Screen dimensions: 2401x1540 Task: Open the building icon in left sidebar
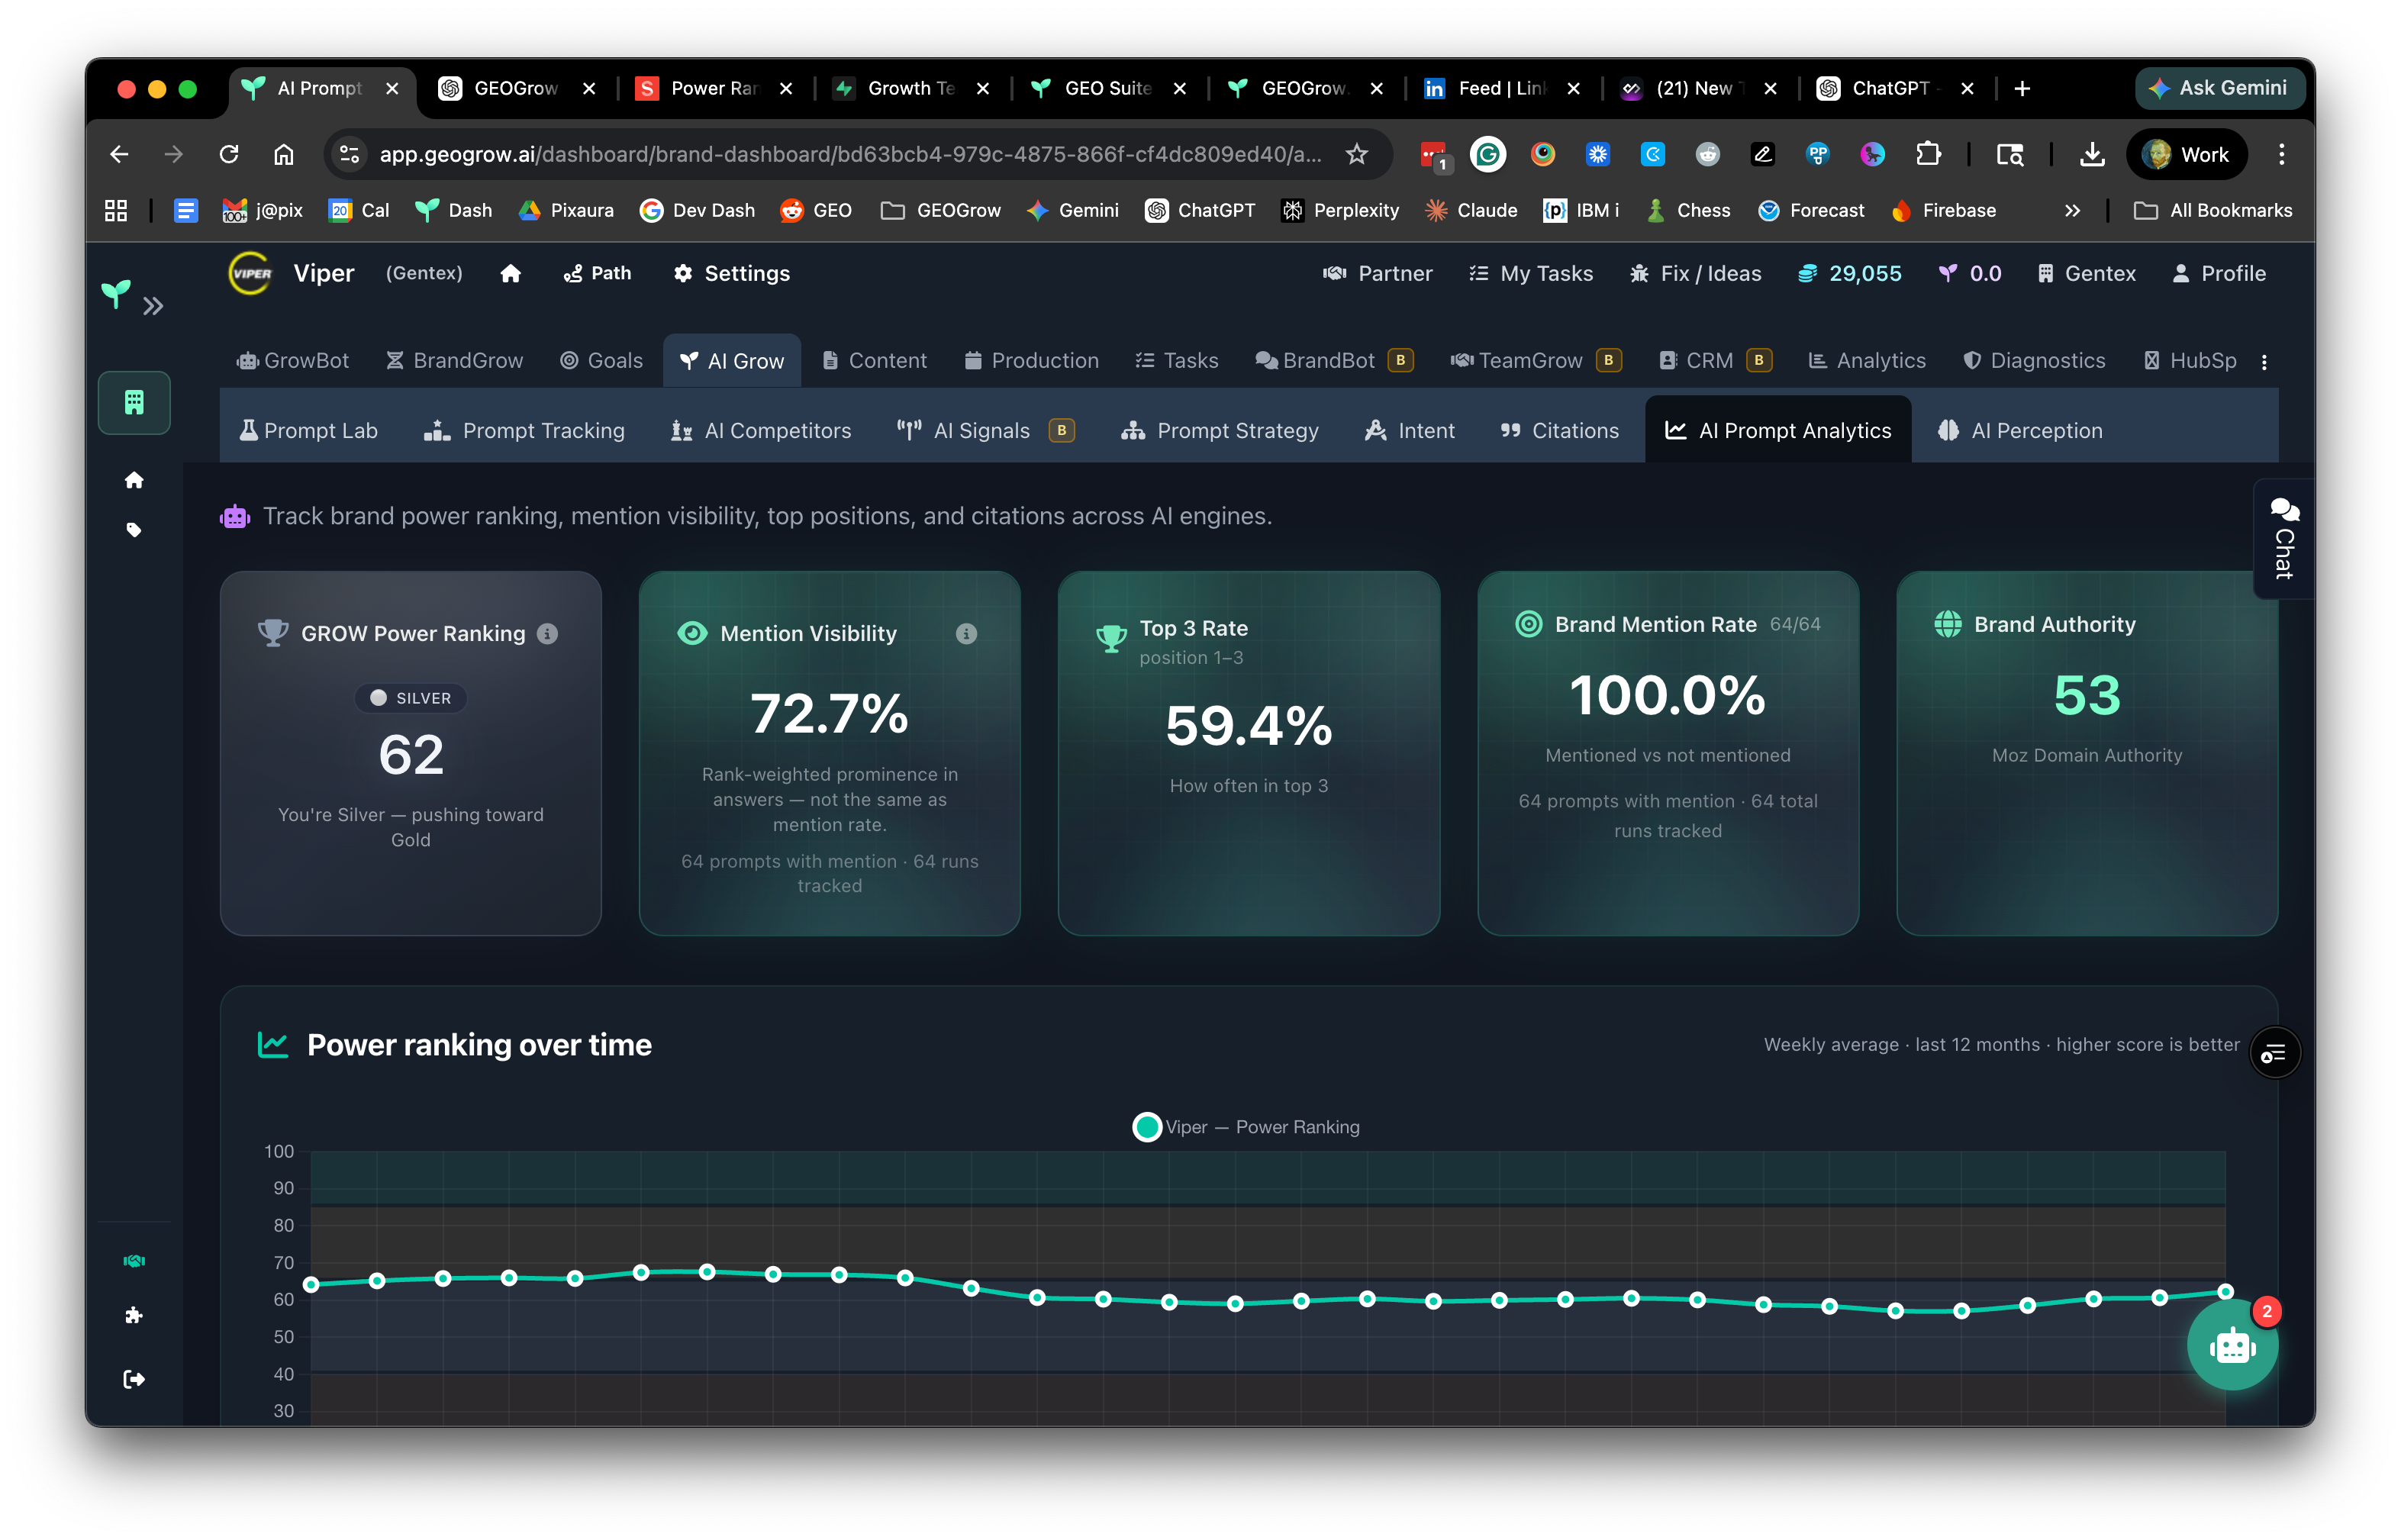tap(134, 403)
